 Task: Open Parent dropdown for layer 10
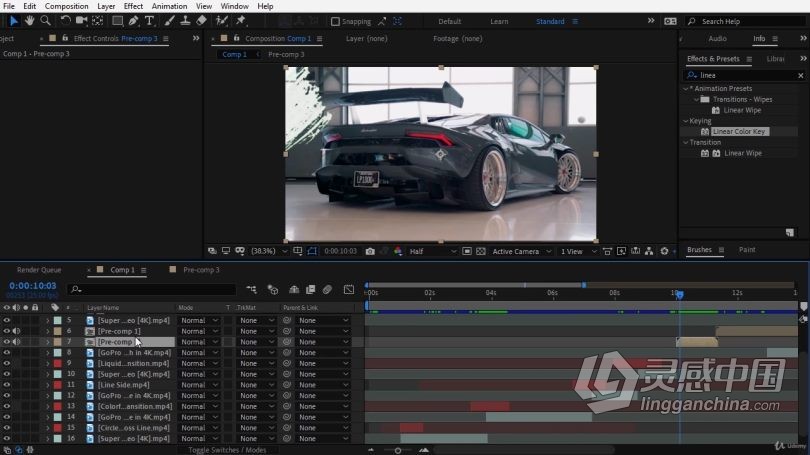(323, 374)
